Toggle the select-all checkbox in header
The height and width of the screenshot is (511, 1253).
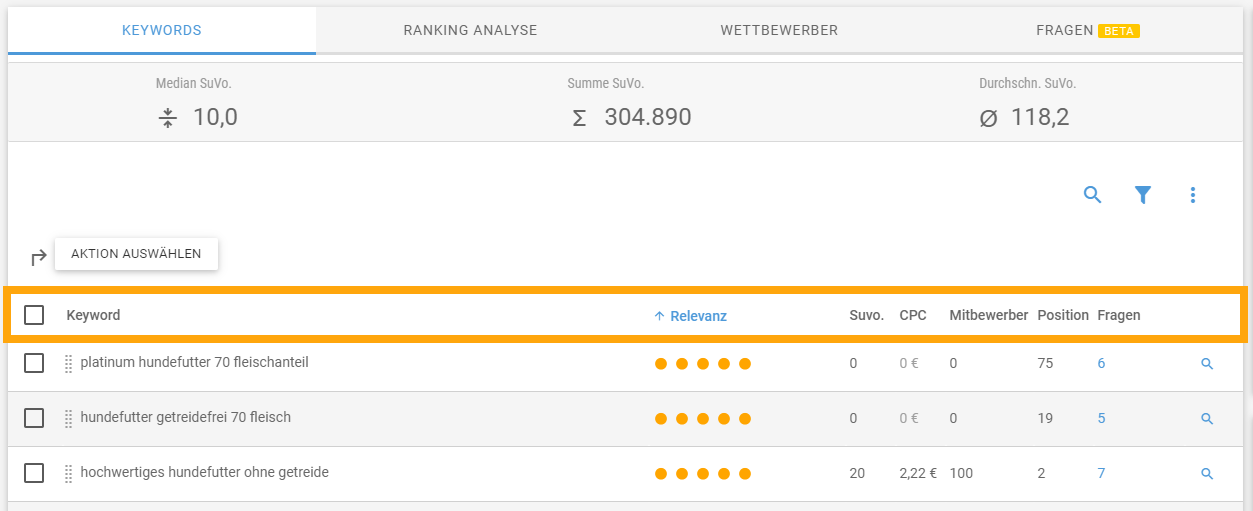34,315
